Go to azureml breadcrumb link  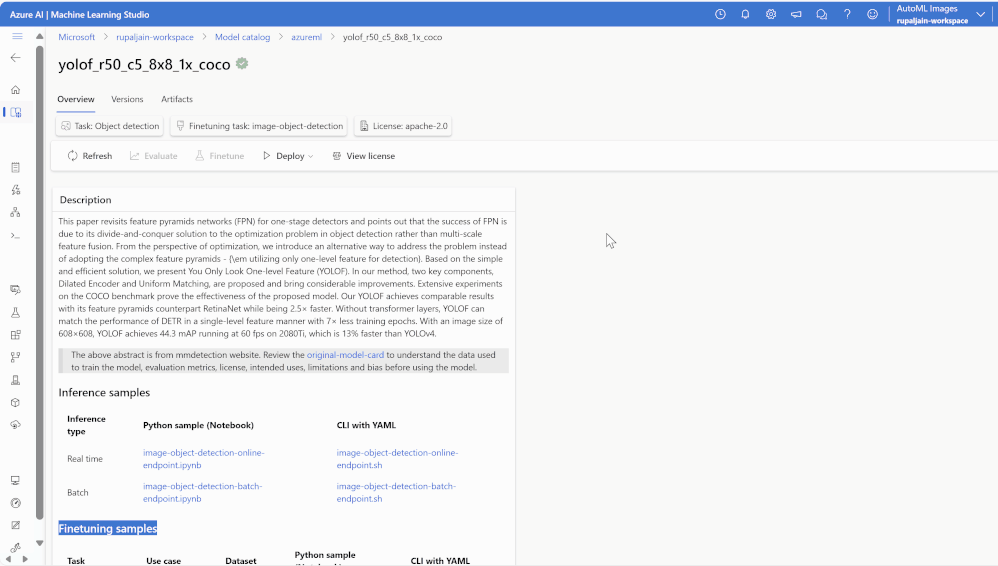tap(306, 37)
